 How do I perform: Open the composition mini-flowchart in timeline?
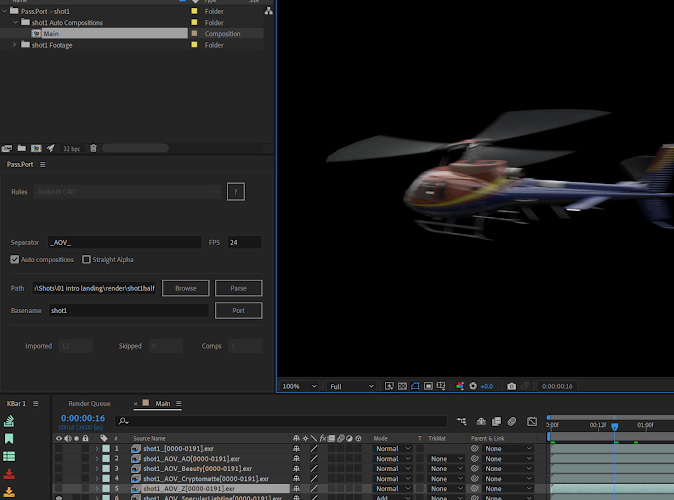click(462, 421)
